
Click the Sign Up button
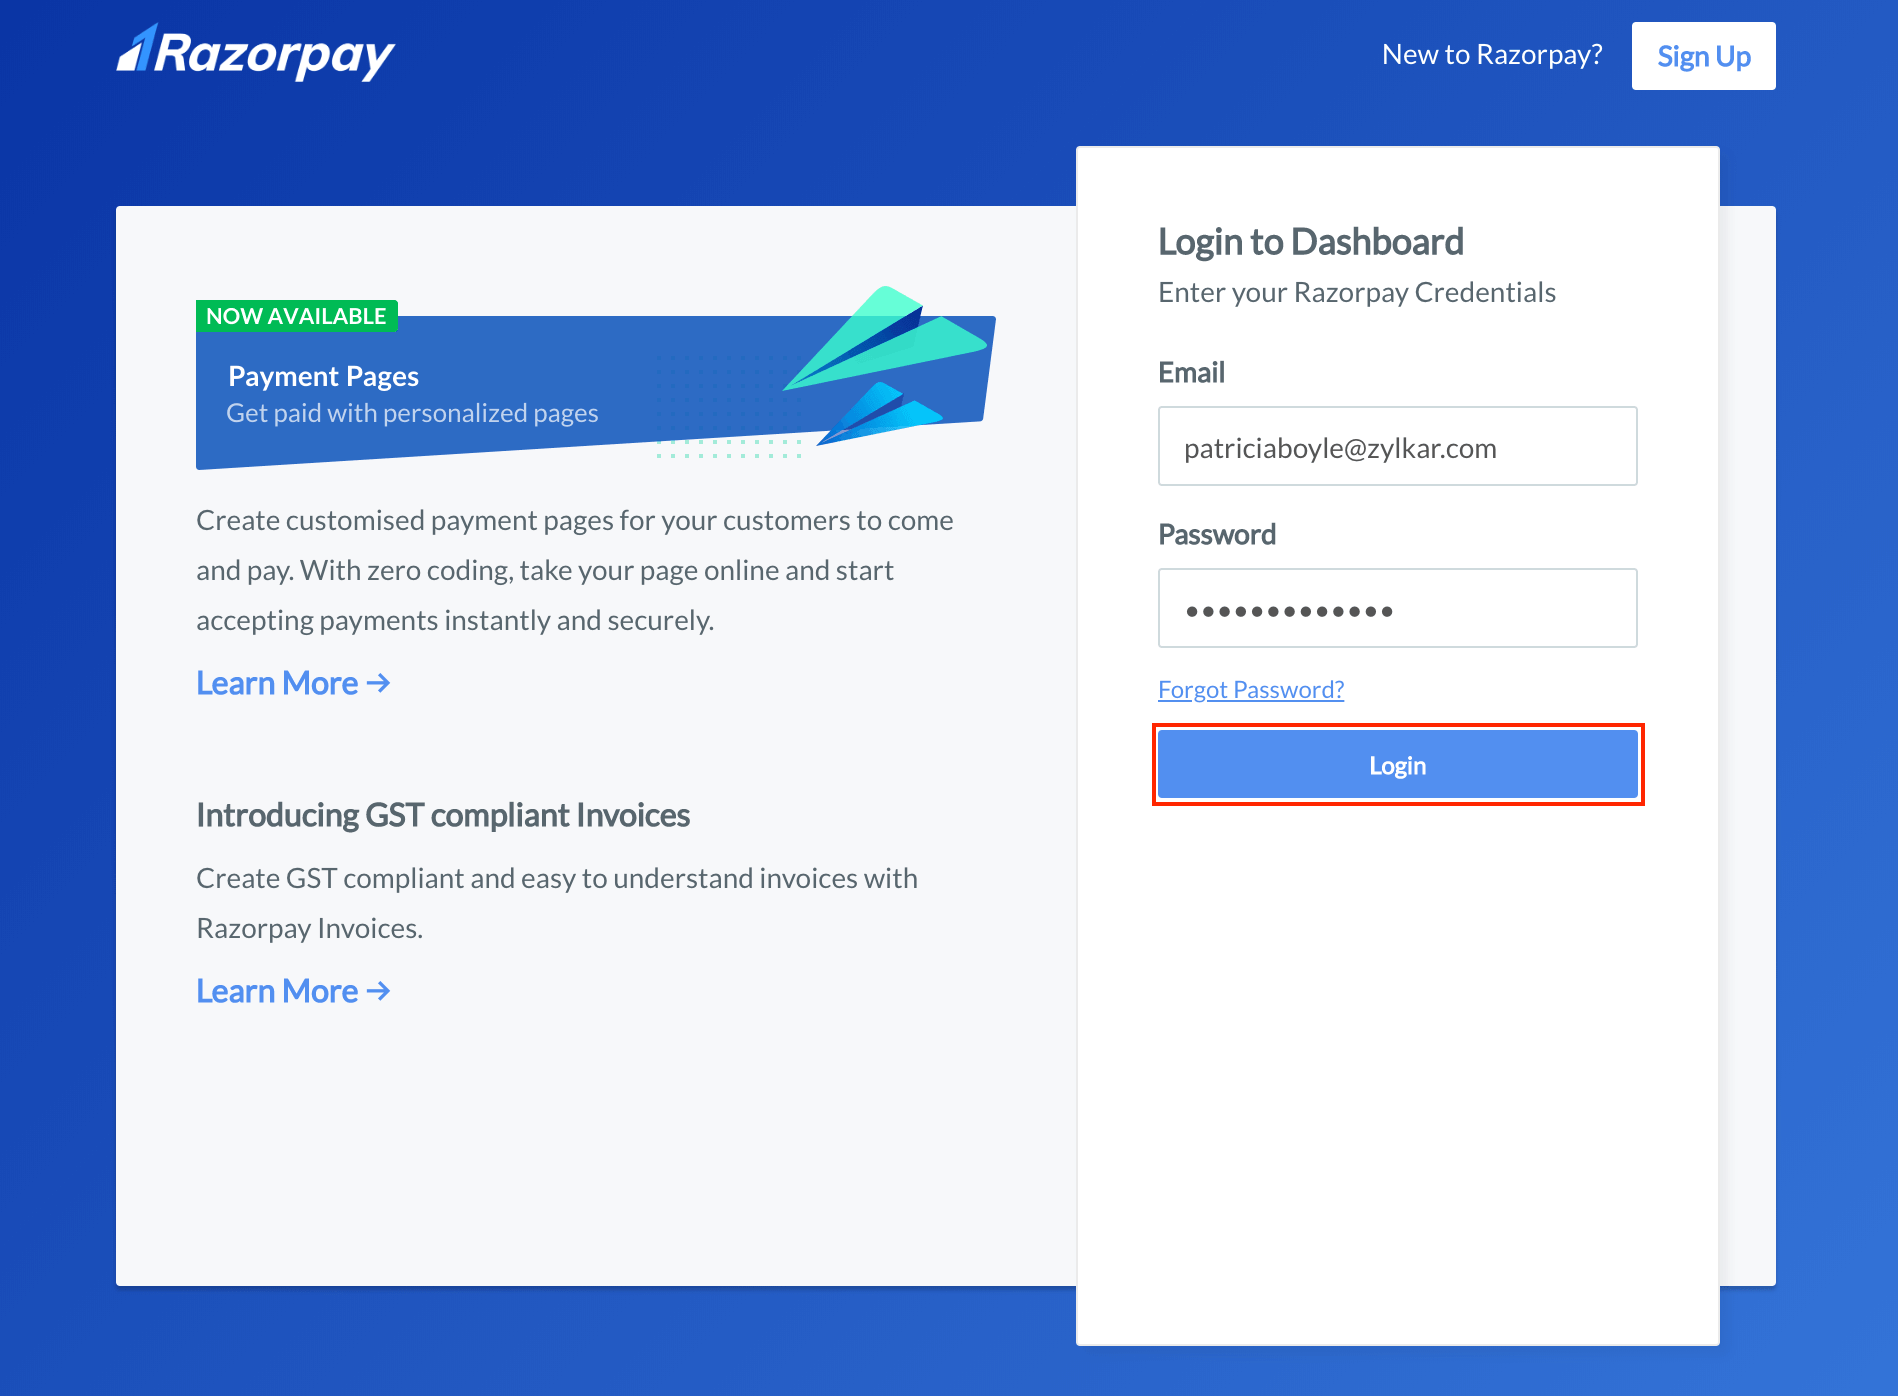1703,56
